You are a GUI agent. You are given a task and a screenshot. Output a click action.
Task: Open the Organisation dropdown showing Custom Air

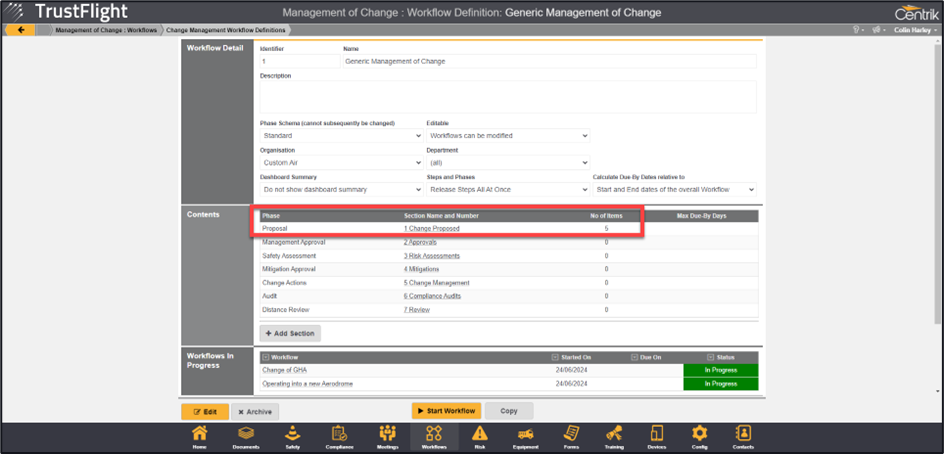[340, 162]
